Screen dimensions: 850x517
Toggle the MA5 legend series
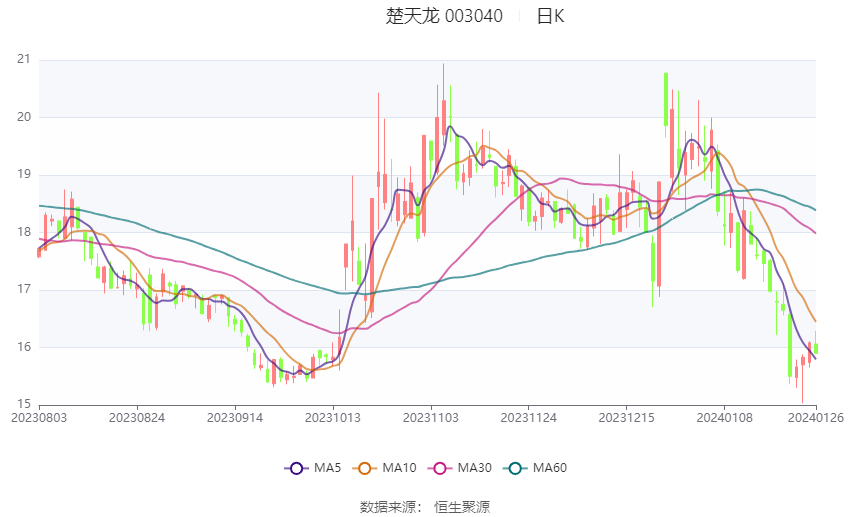pos(313,468)
